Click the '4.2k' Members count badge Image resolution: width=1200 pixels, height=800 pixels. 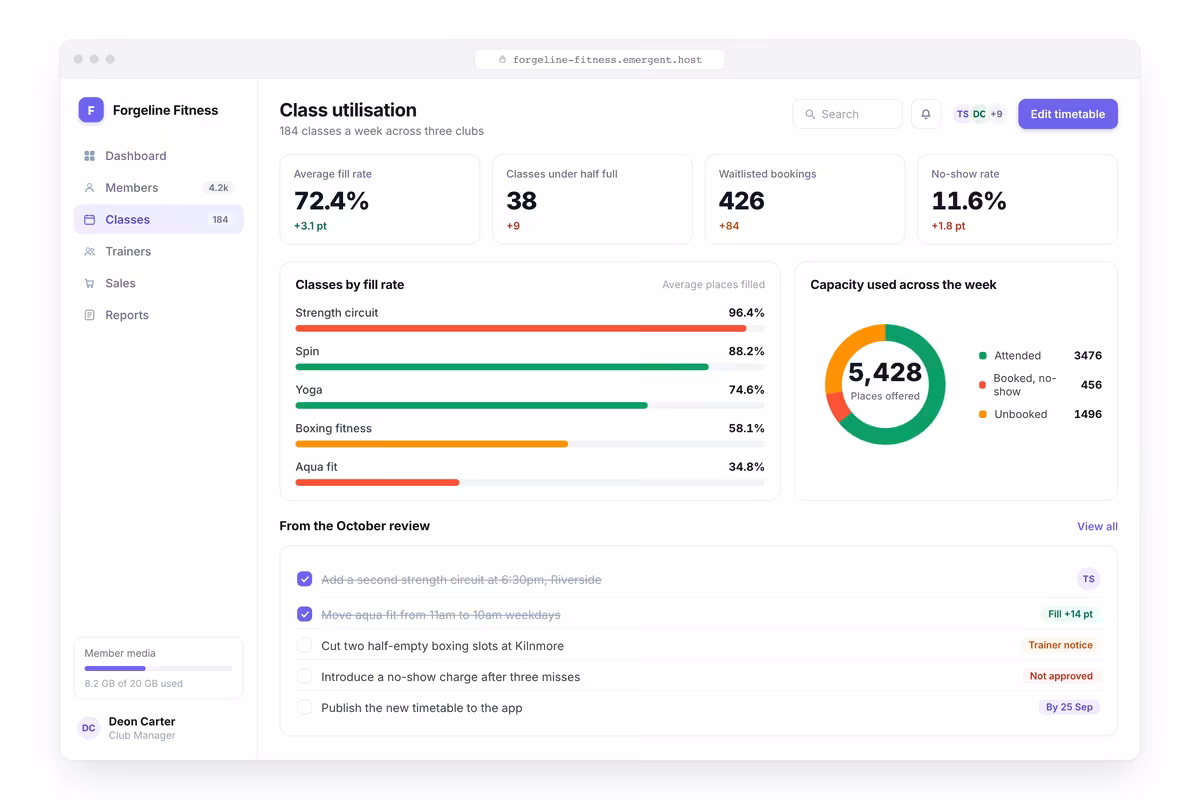(218, 188)
